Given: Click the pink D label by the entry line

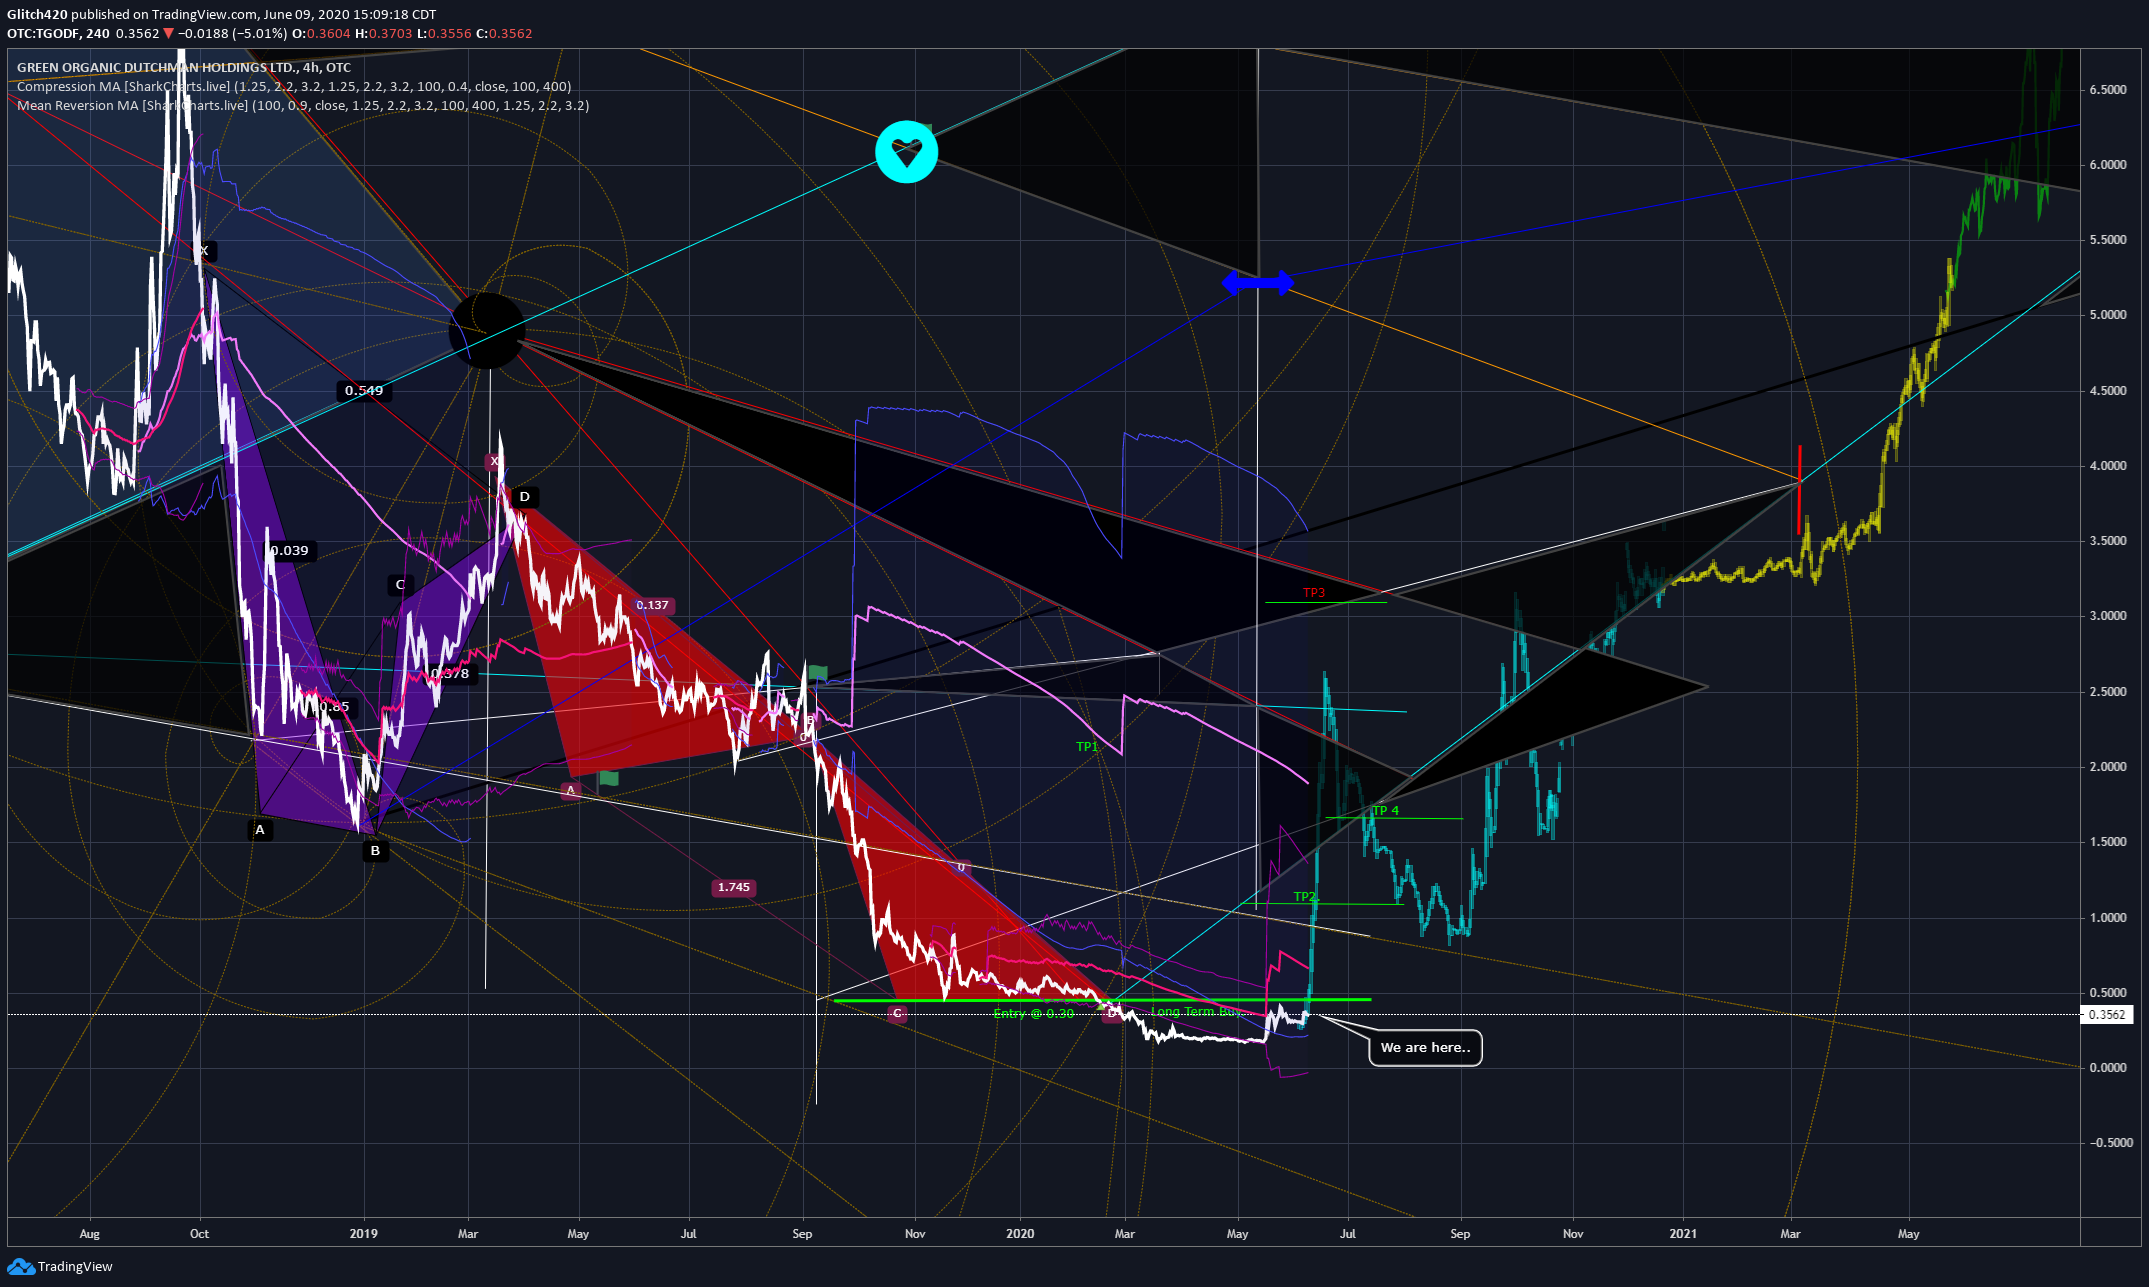Looking at the screenshot, I should [x=1110, y=1015].
